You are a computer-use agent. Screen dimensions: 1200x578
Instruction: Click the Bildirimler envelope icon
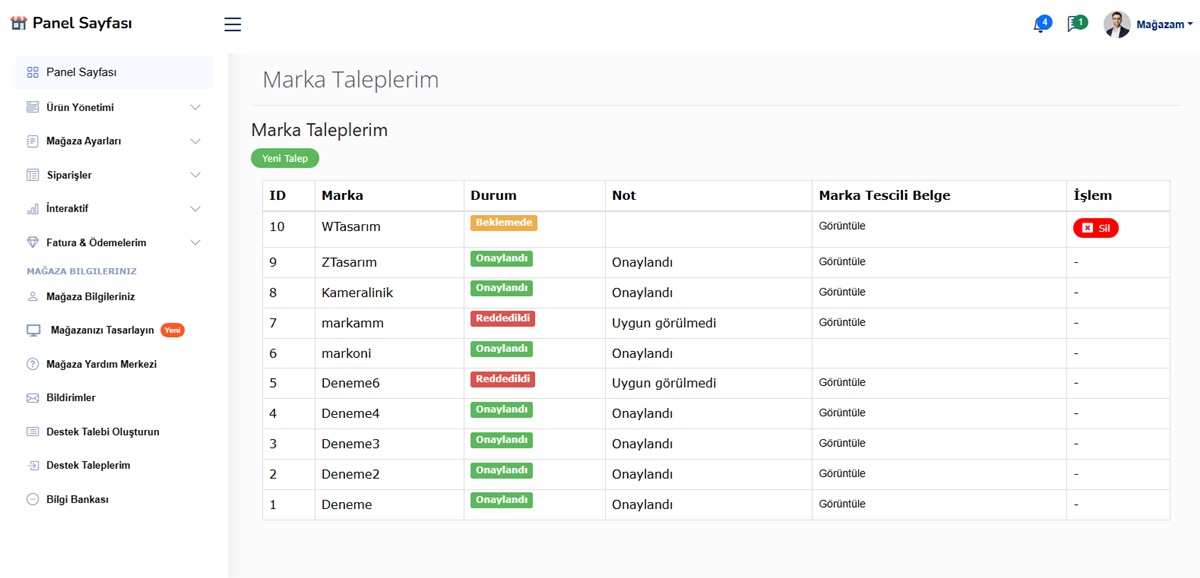tap(32, 398)
